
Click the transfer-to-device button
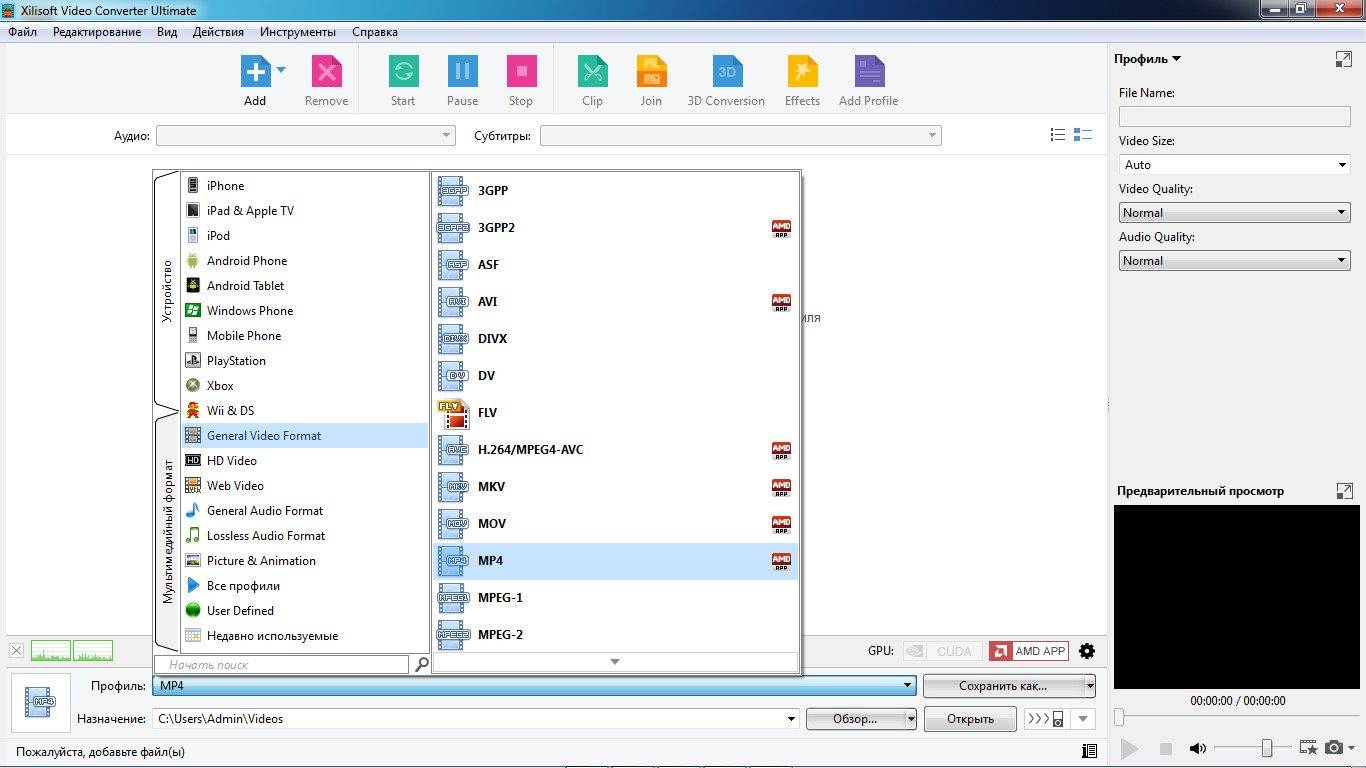click(x=1046, y=719)
